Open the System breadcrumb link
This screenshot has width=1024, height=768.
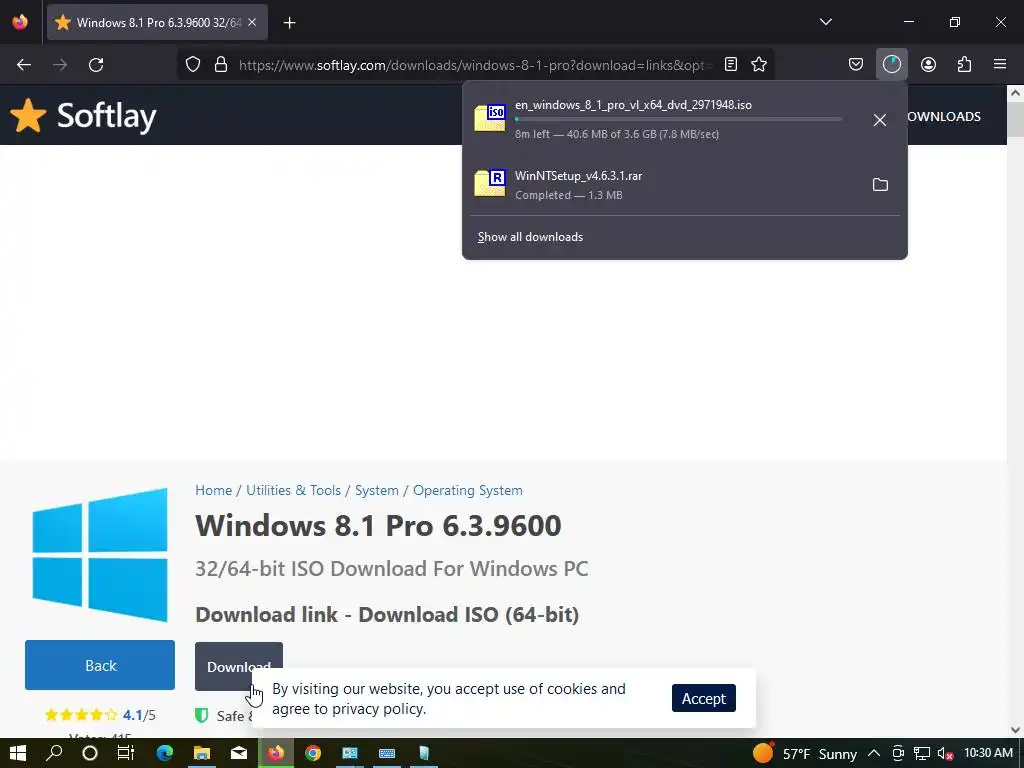pyautogui.click(x=377, y=490)
